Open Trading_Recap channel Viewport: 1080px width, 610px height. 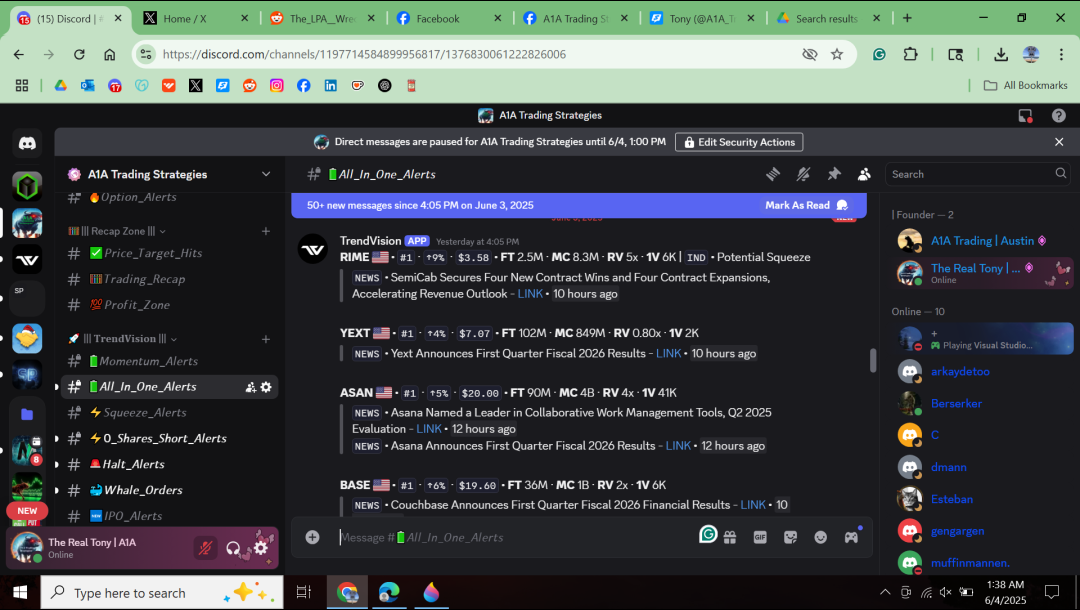169,279
